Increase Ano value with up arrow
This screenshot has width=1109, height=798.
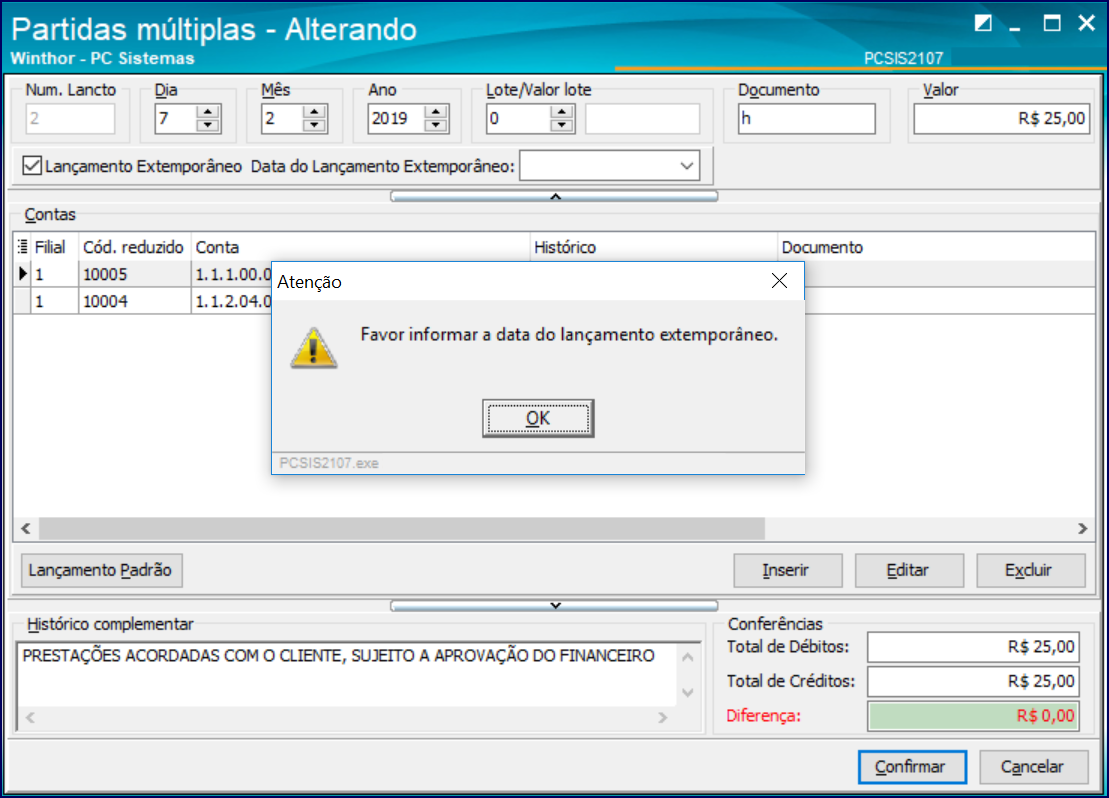tap(436, 112)
